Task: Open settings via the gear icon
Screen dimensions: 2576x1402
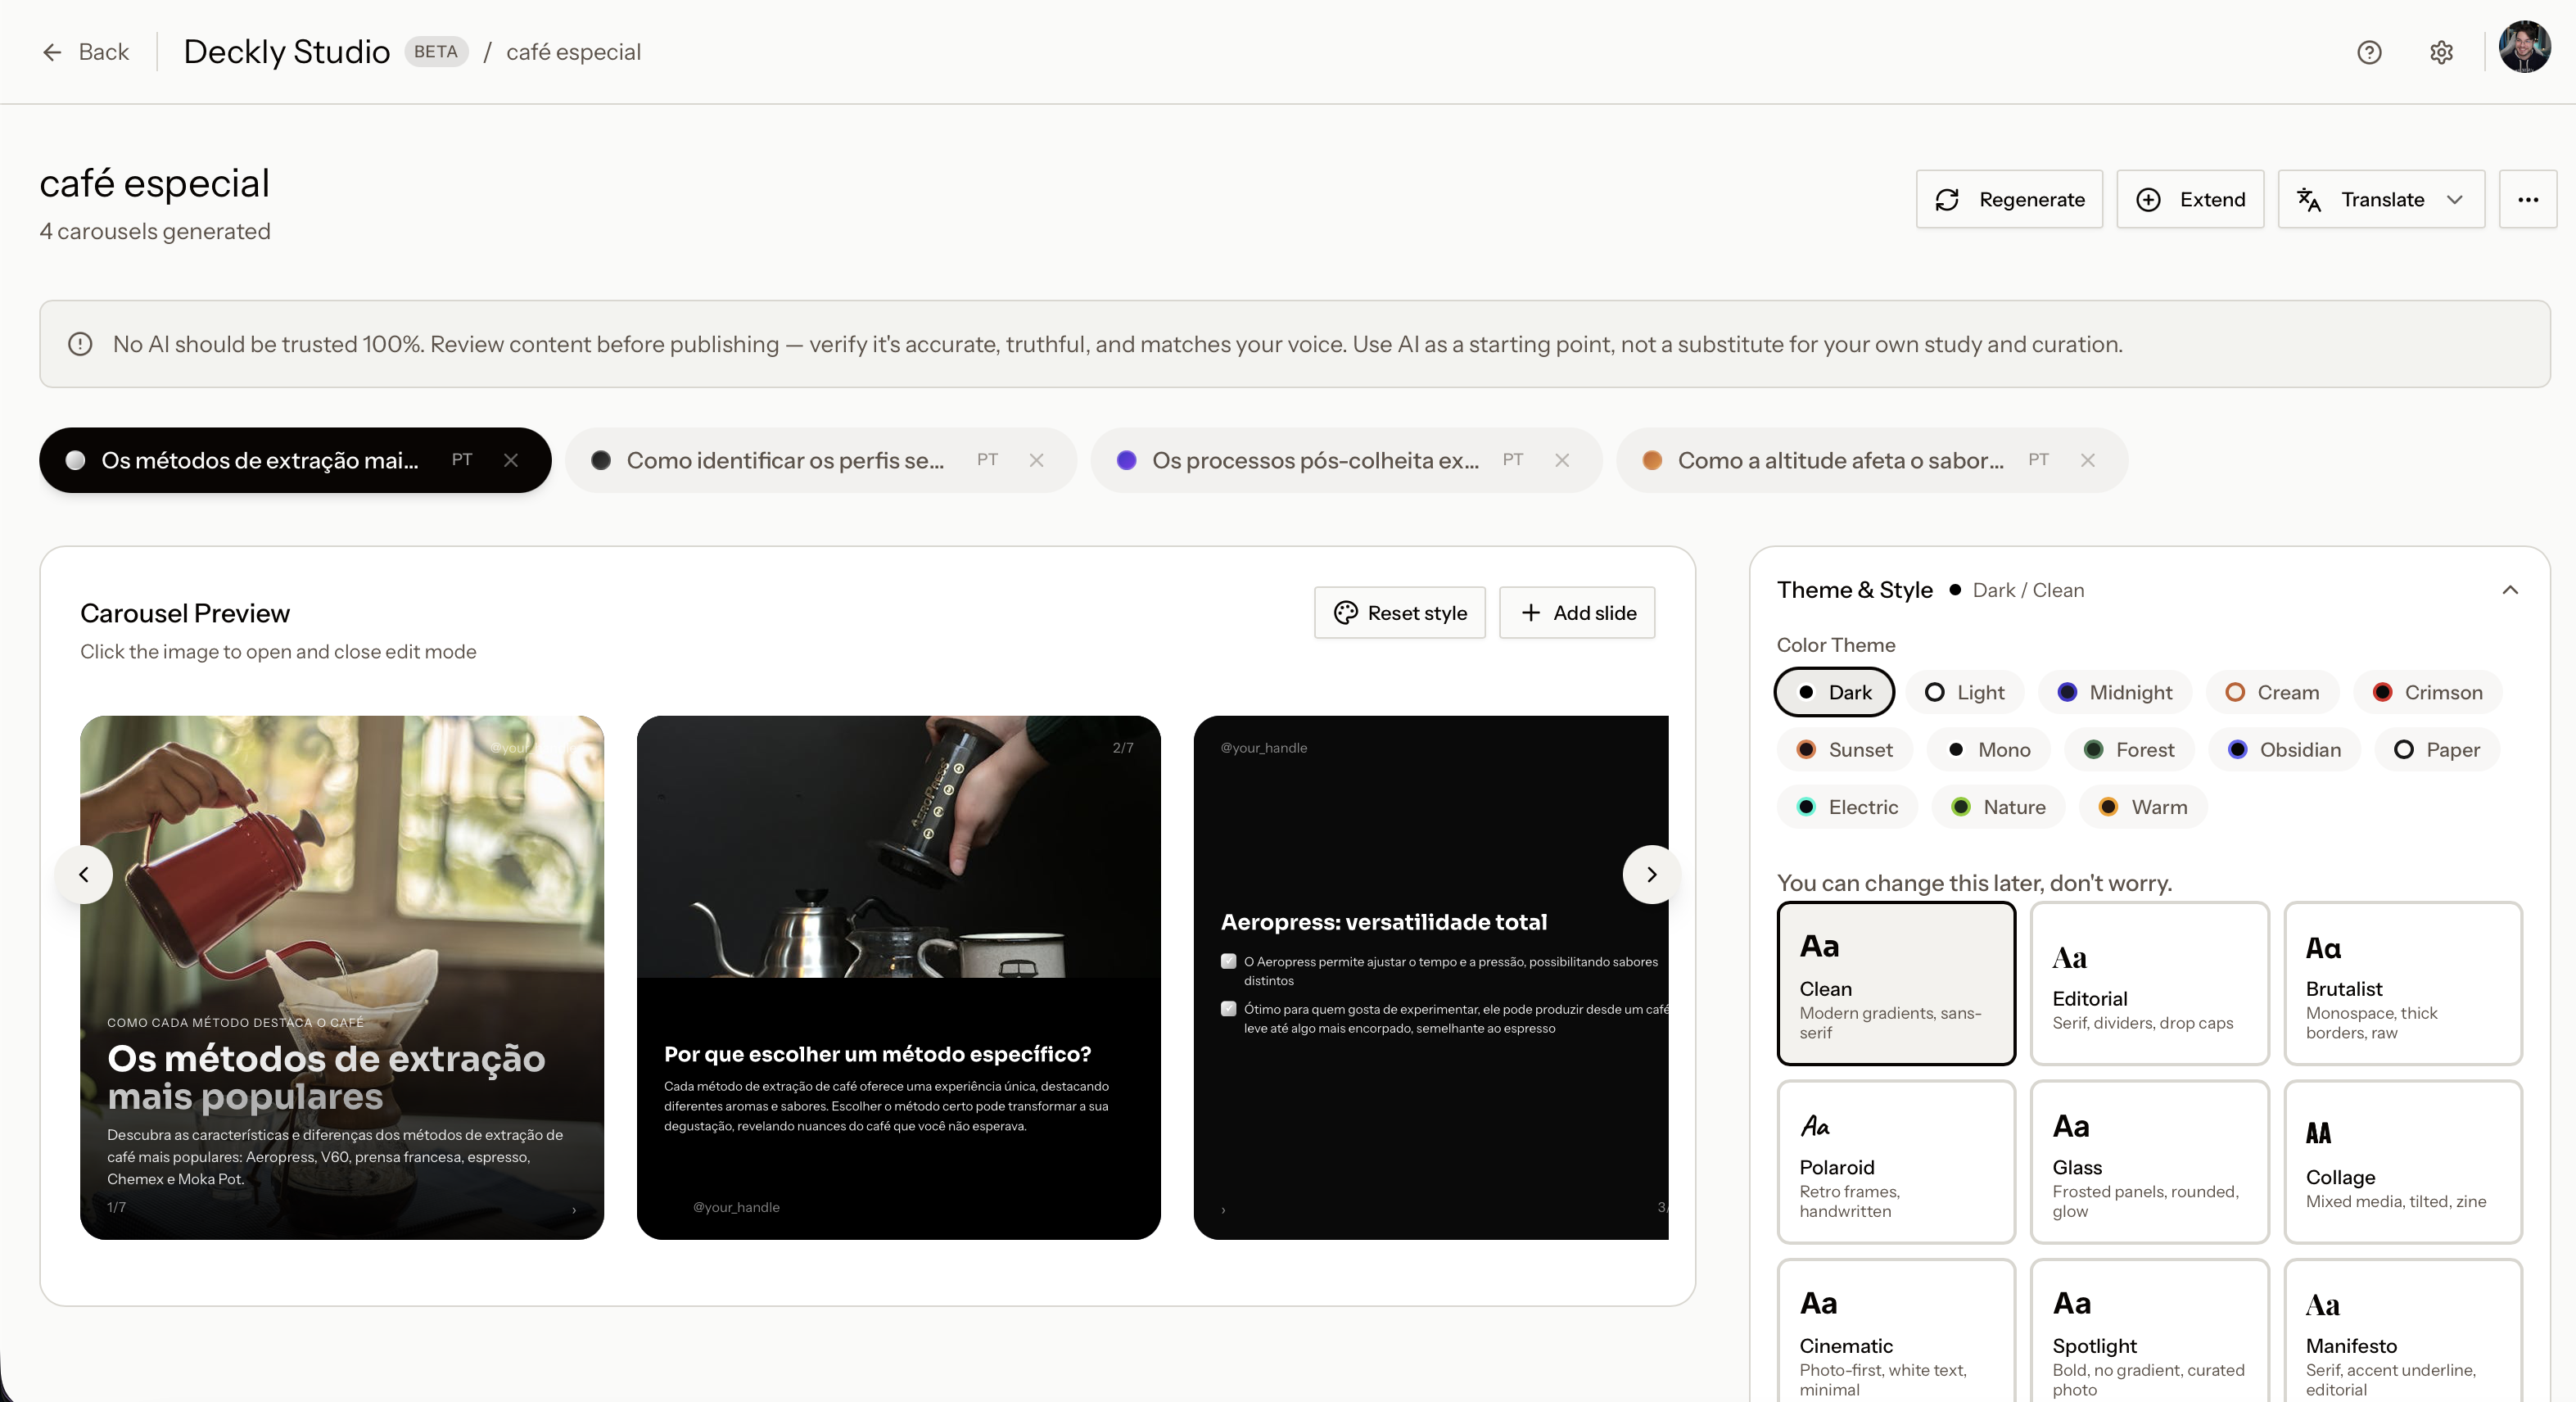Action: click(2441, 52)
